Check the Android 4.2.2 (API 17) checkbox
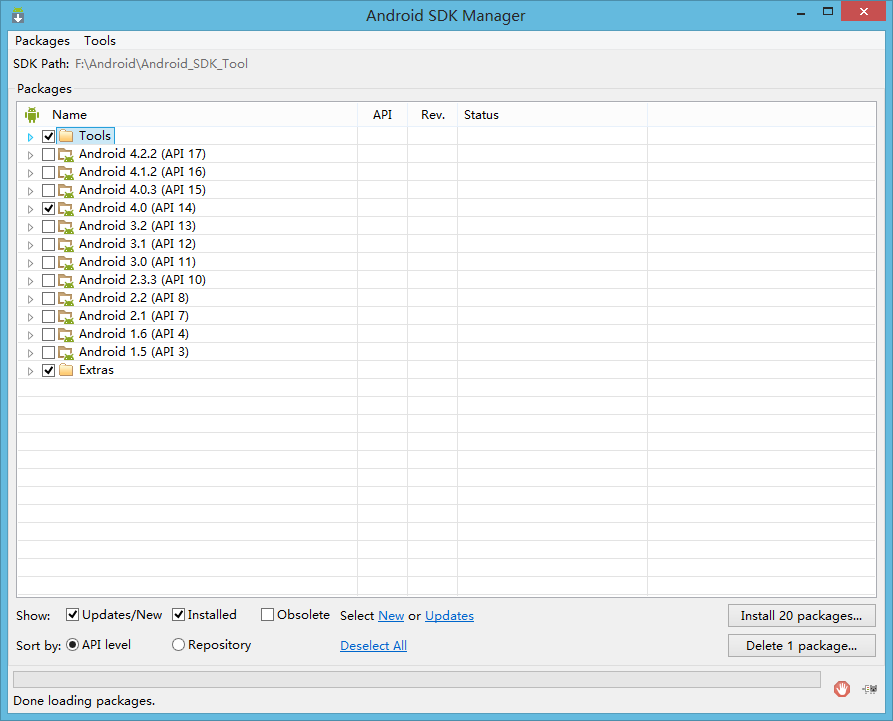Image resolution: width=893 pixels, height=721 pixels. (48, 154)
